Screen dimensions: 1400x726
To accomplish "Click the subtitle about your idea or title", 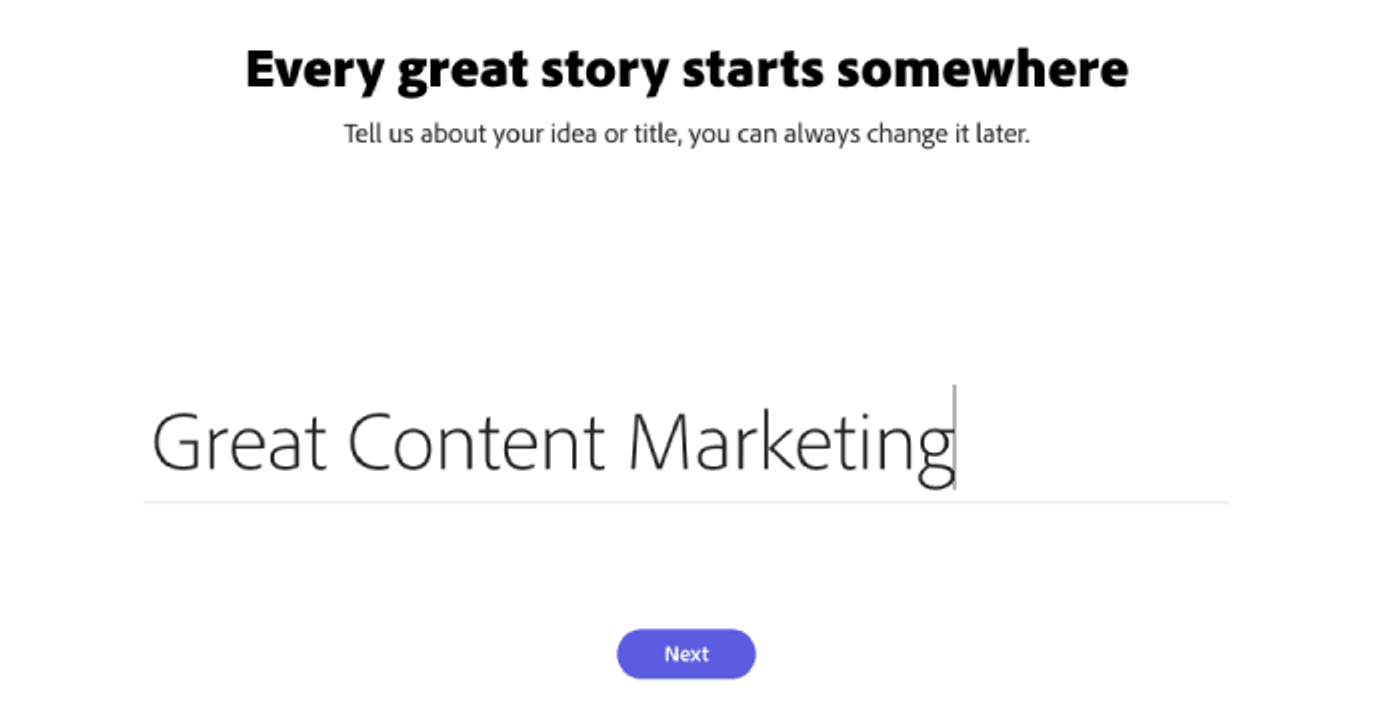I will click(686, 133).
